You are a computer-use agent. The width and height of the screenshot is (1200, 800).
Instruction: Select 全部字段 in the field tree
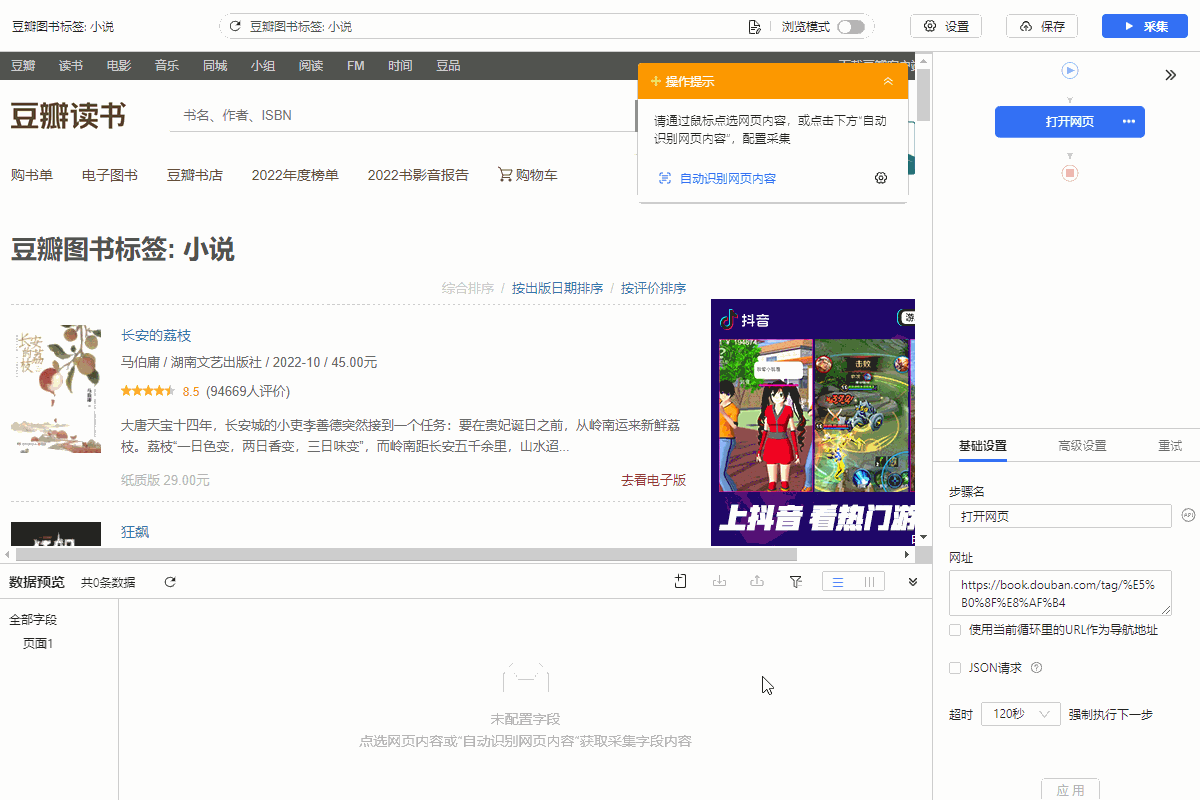33,620
